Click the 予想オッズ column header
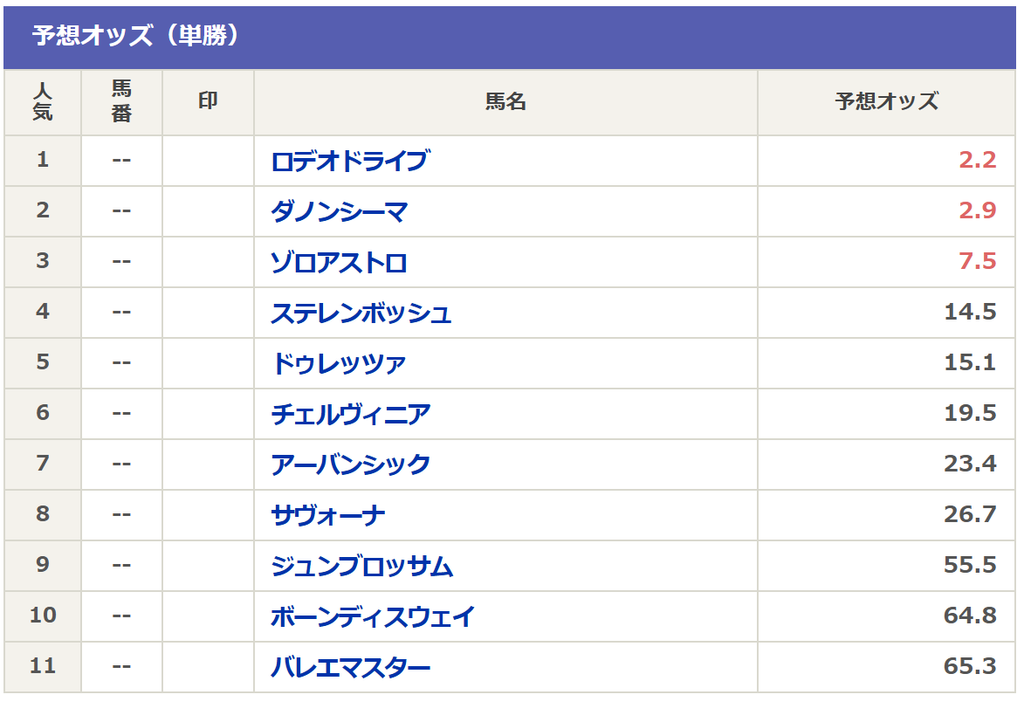Screen dimensions: 1024x702 [x=886, y=102]
